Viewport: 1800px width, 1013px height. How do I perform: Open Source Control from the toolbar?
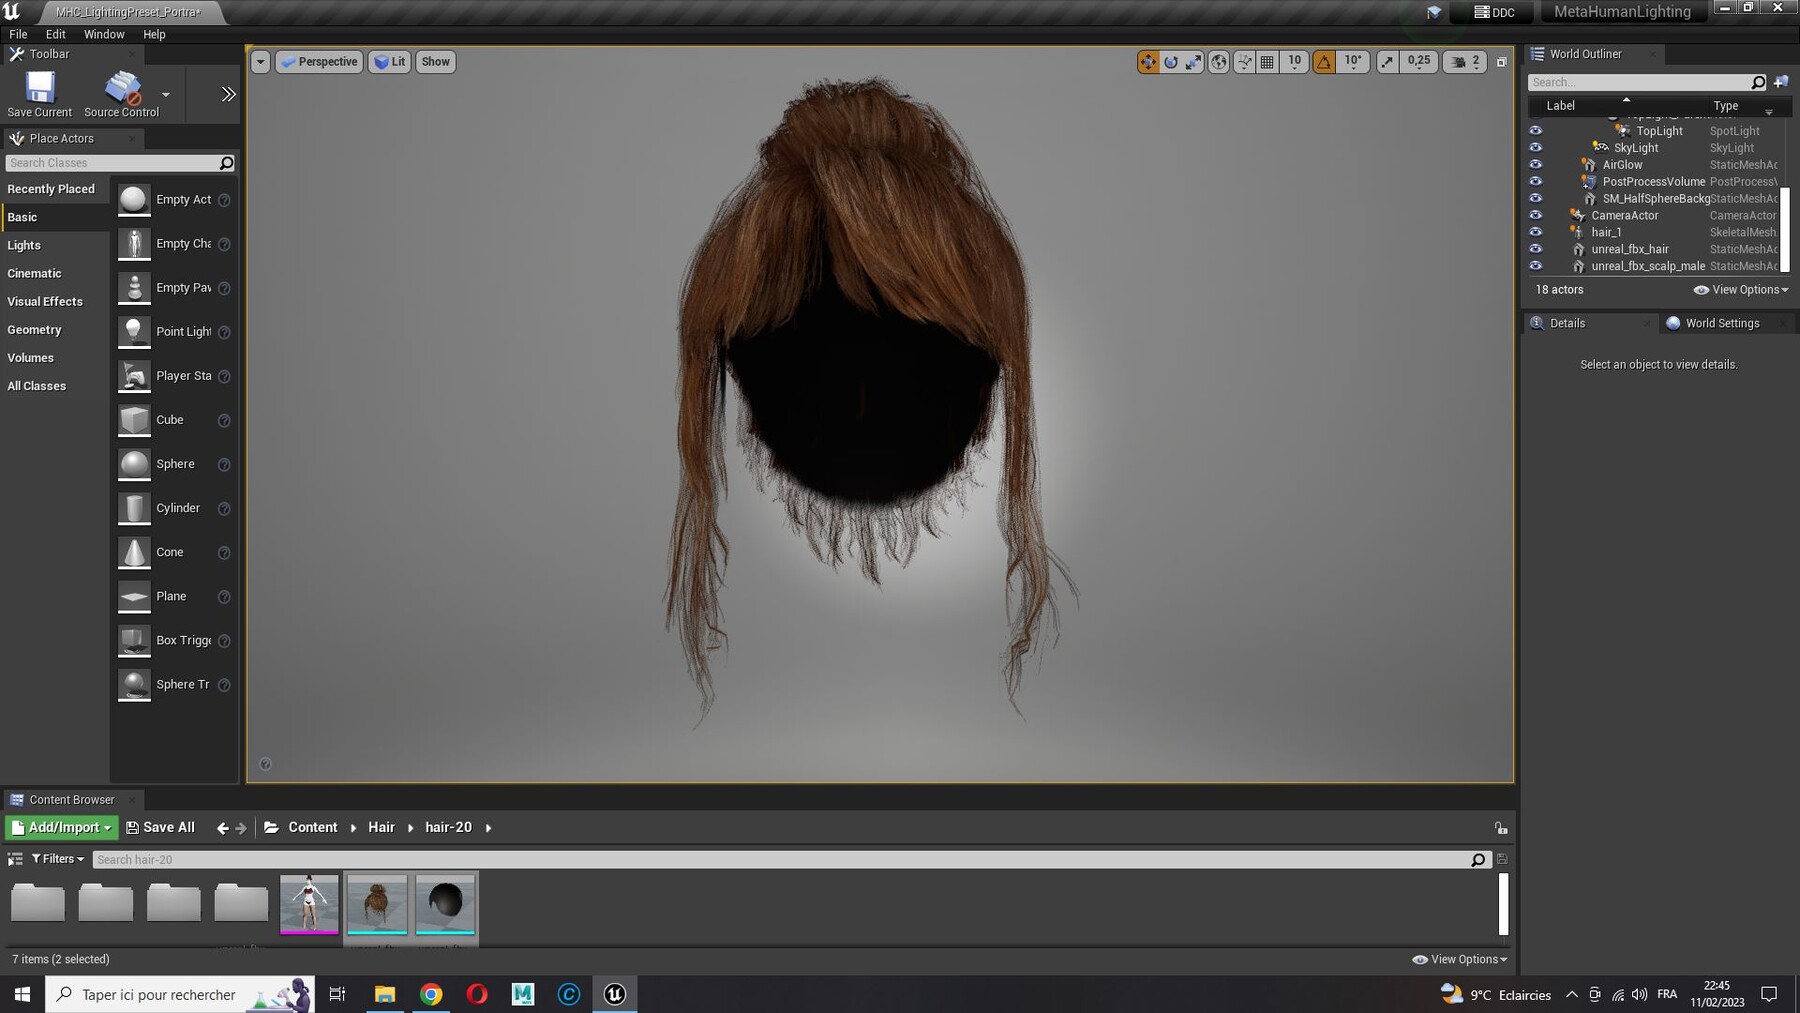point(122,94)
